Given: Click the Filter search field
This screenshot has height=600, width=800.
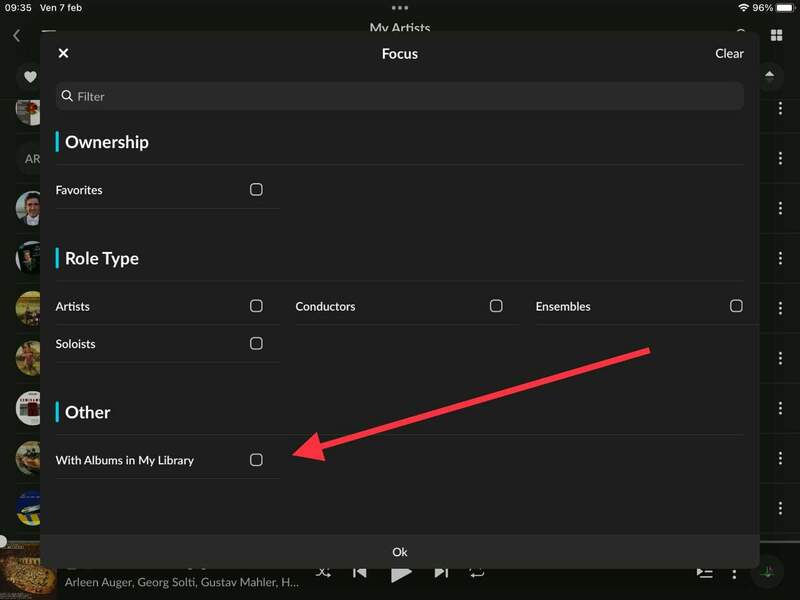Looking at the screenshot, I should [400, 96].
